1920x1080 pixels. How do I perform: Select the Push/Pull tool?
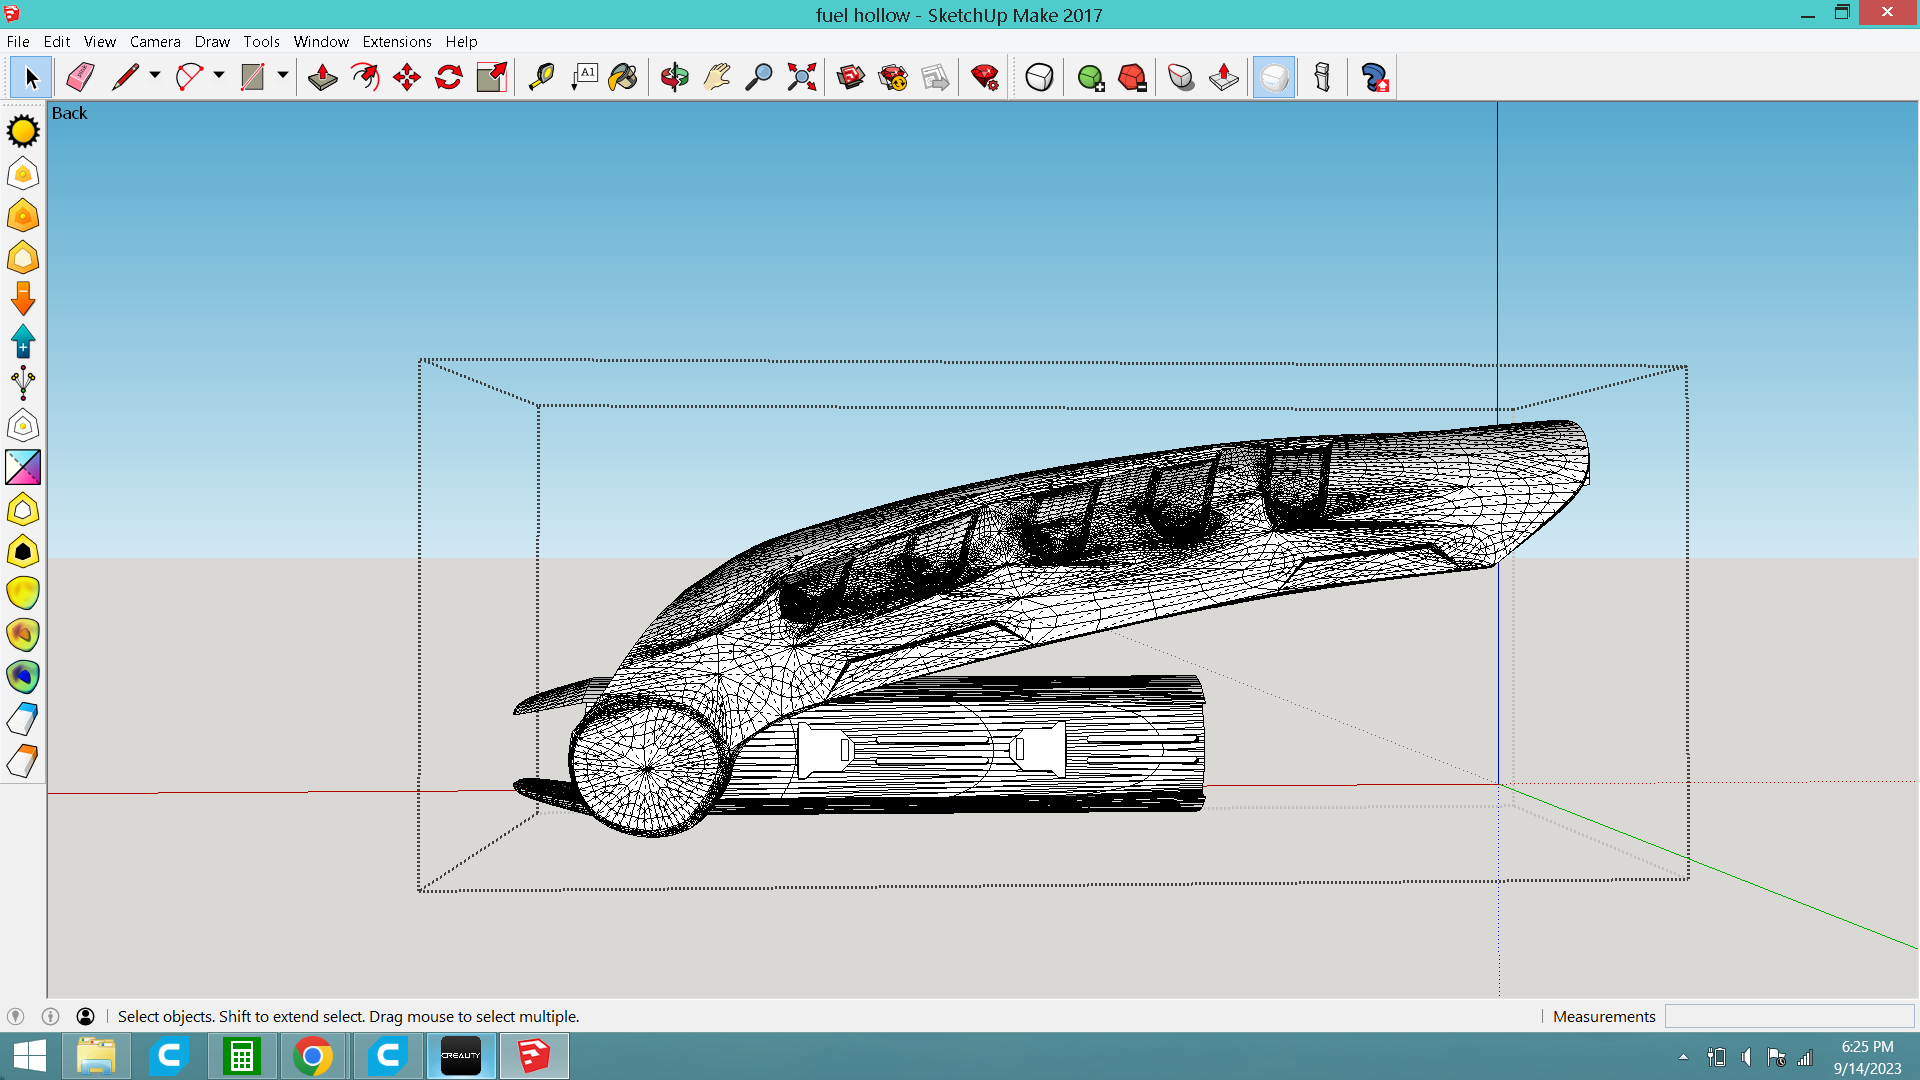[322, 77]
